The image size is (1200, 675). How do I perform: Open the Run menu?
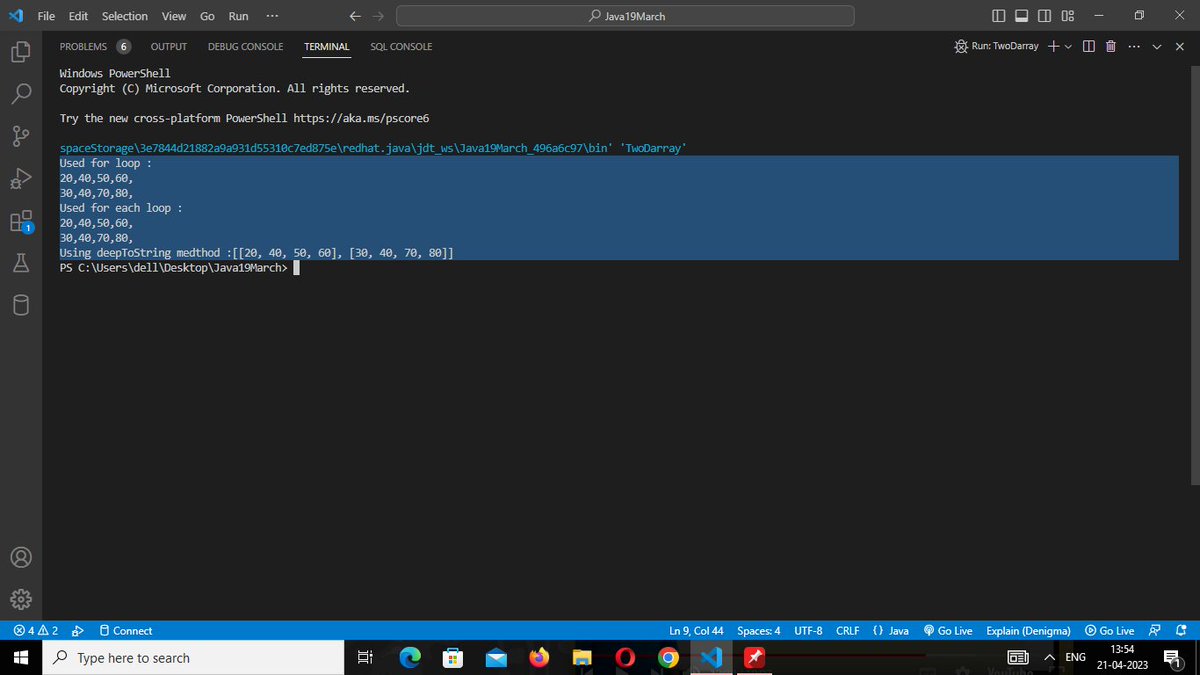pos(238,16)
